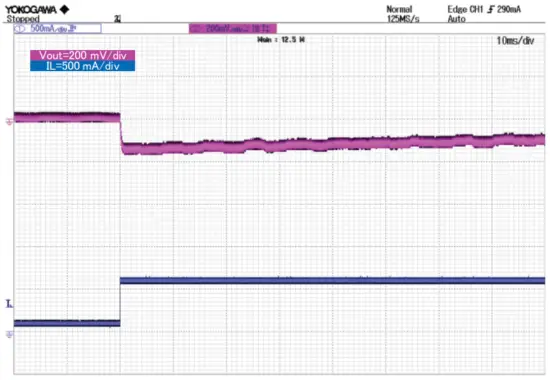Click the Main : 12.5 M record length
Image resolution: width=550 pixels, height=380 pixels.
[281, 40]
